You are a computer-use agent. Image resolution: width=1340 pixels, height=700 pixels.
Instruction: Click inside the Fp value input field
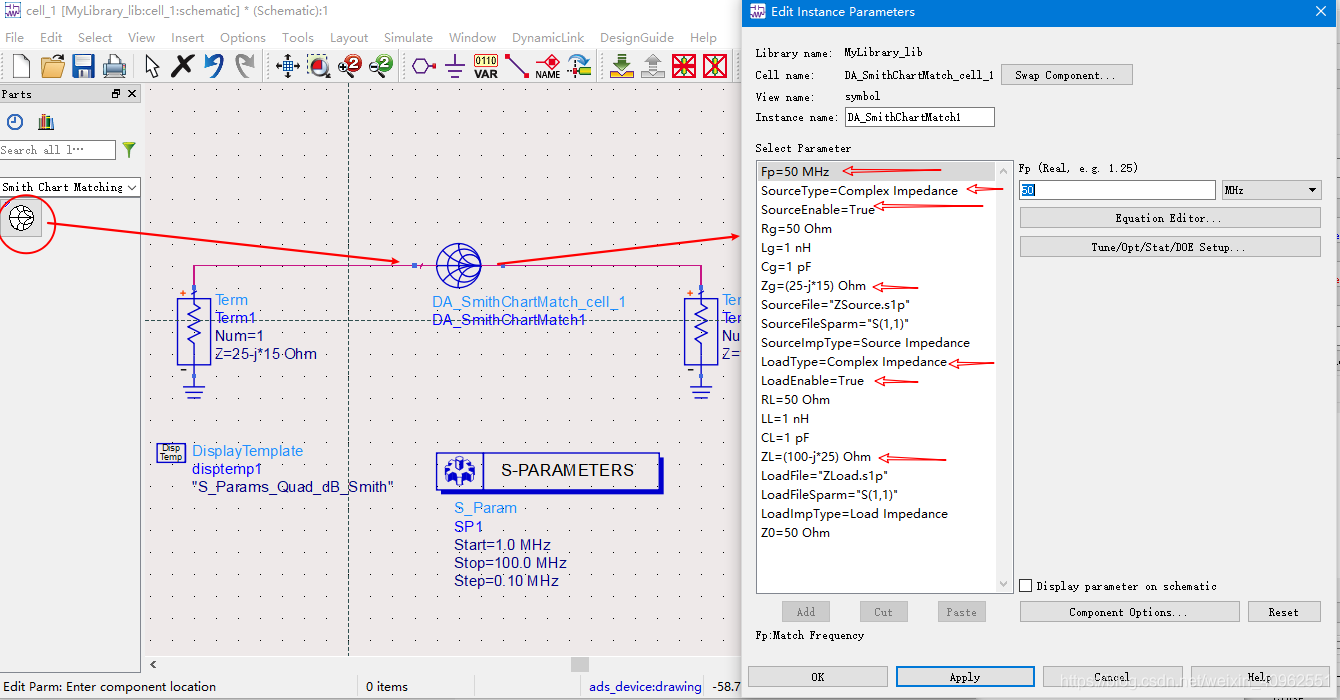[x=1117, y=189]
